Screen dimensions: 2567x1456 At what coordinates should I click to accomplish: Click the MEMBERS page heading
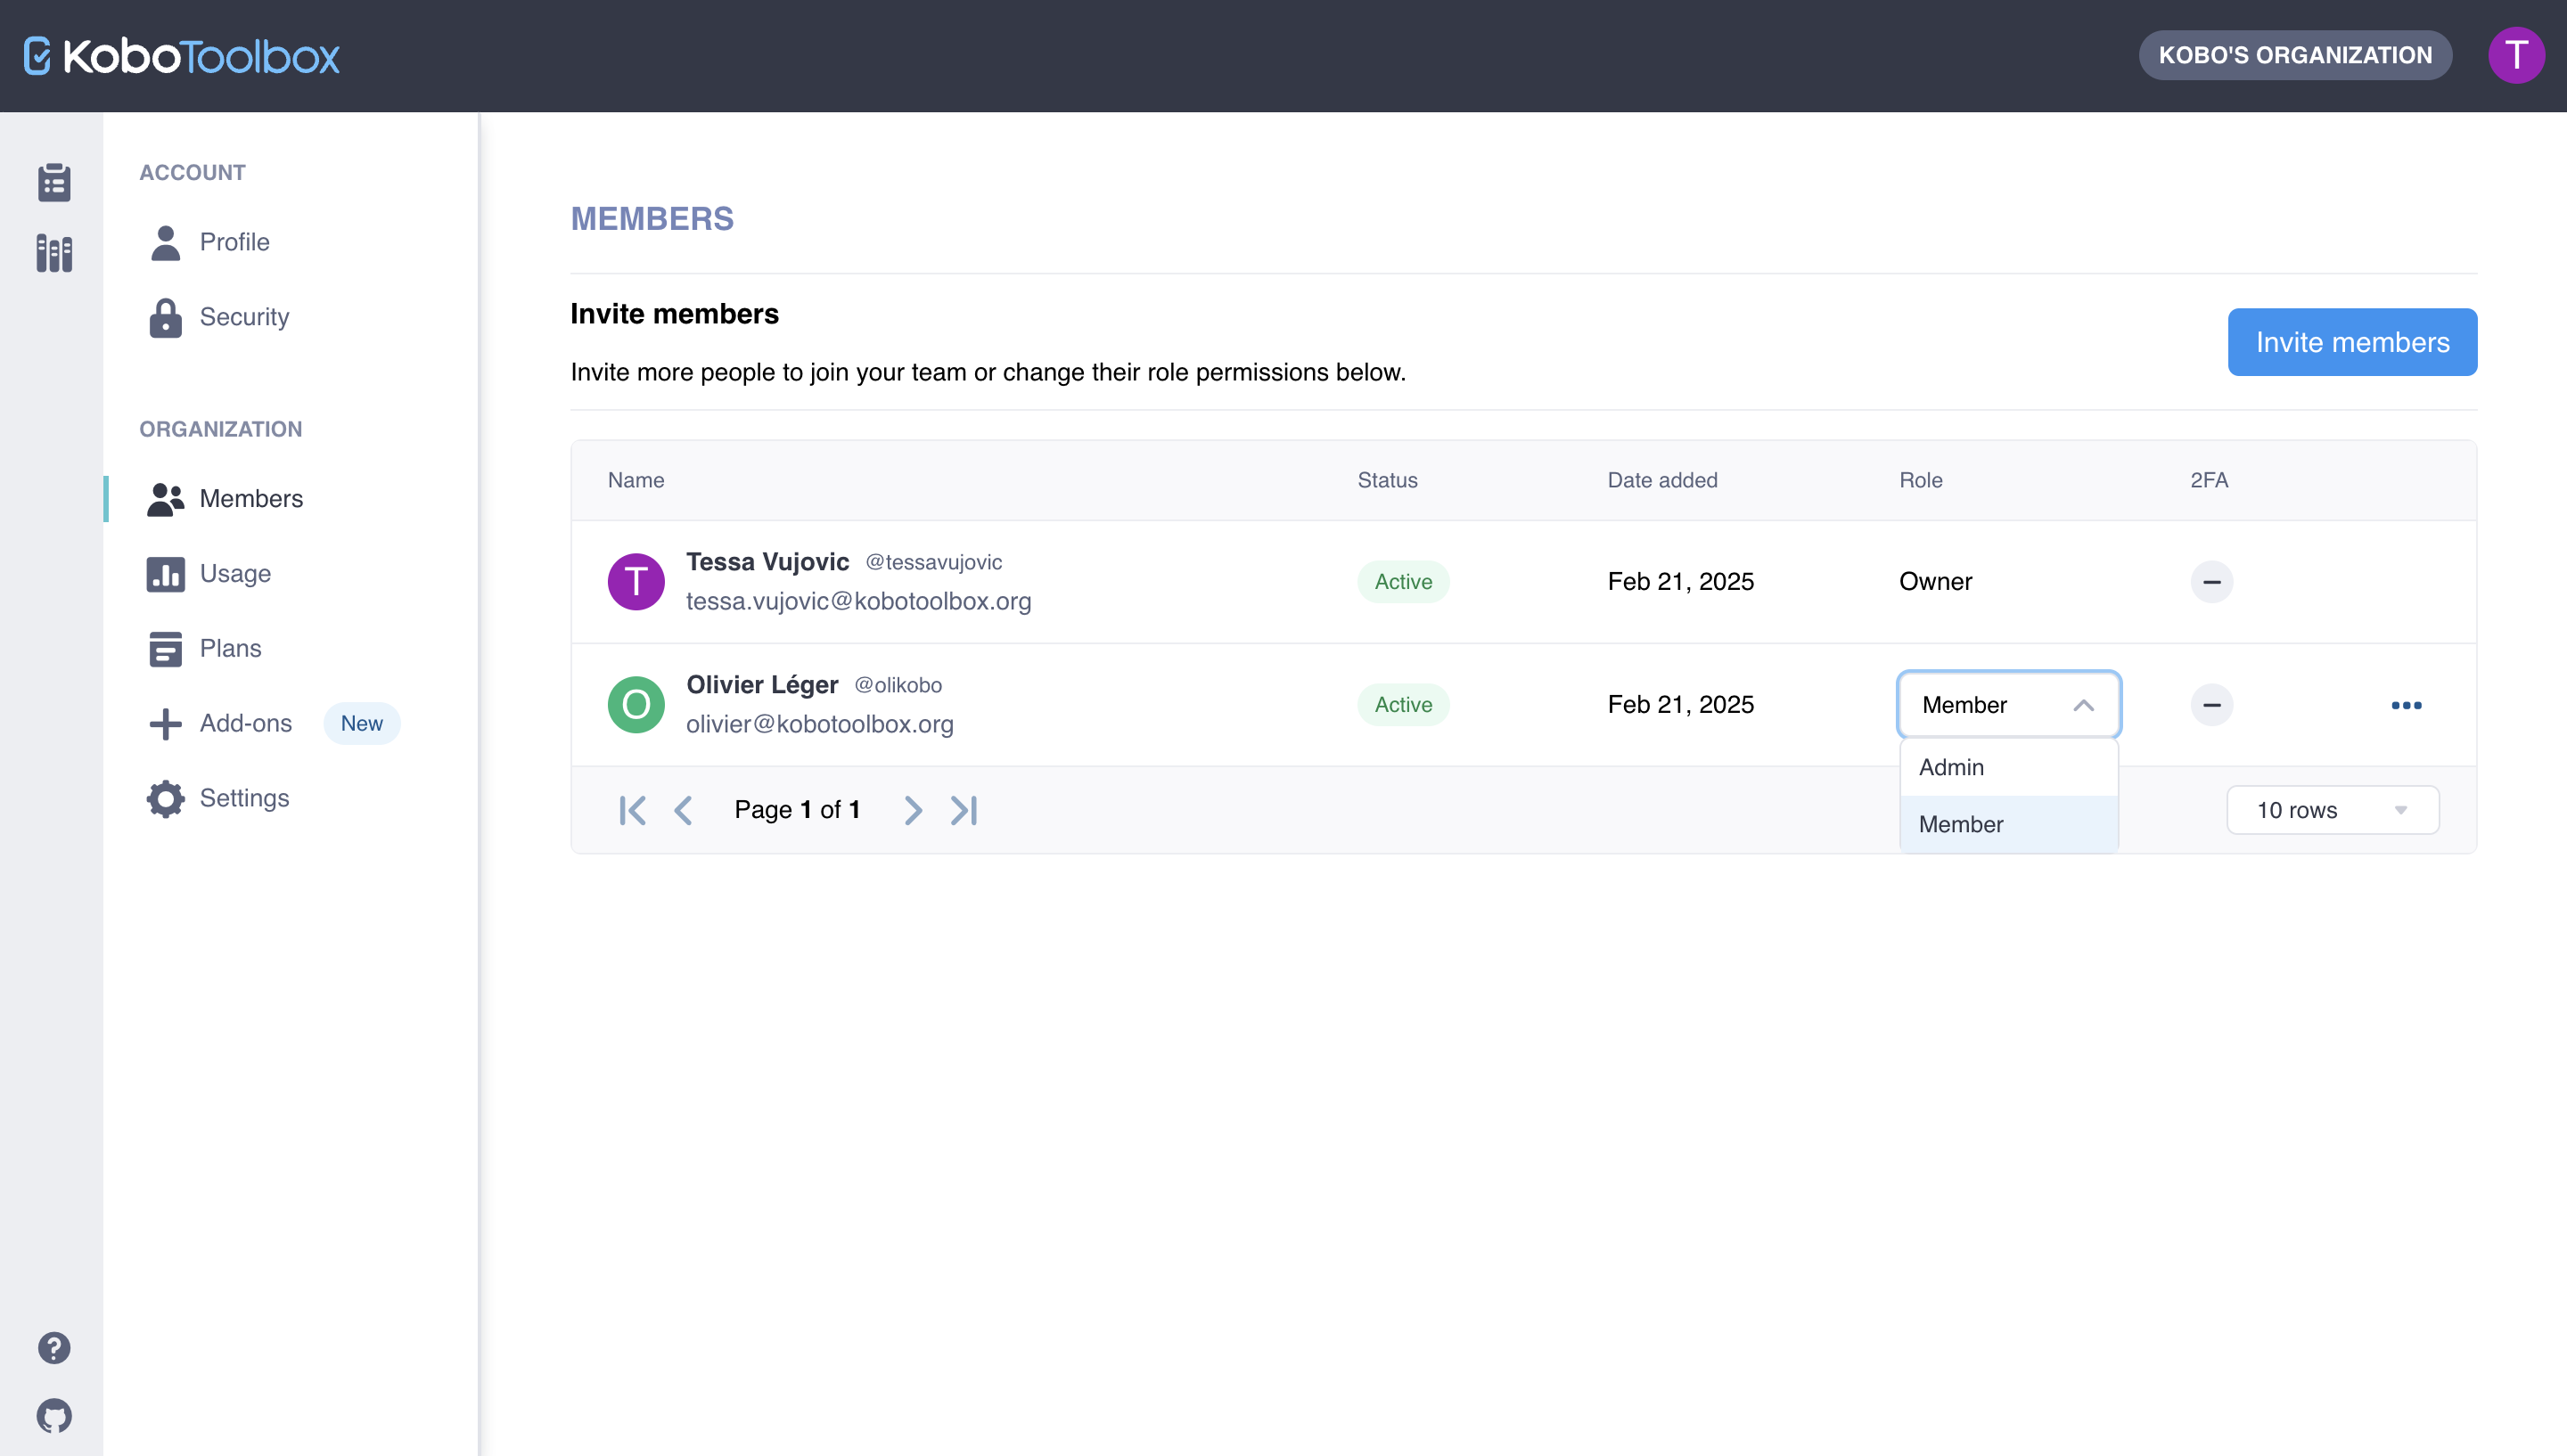coord(652,219)
